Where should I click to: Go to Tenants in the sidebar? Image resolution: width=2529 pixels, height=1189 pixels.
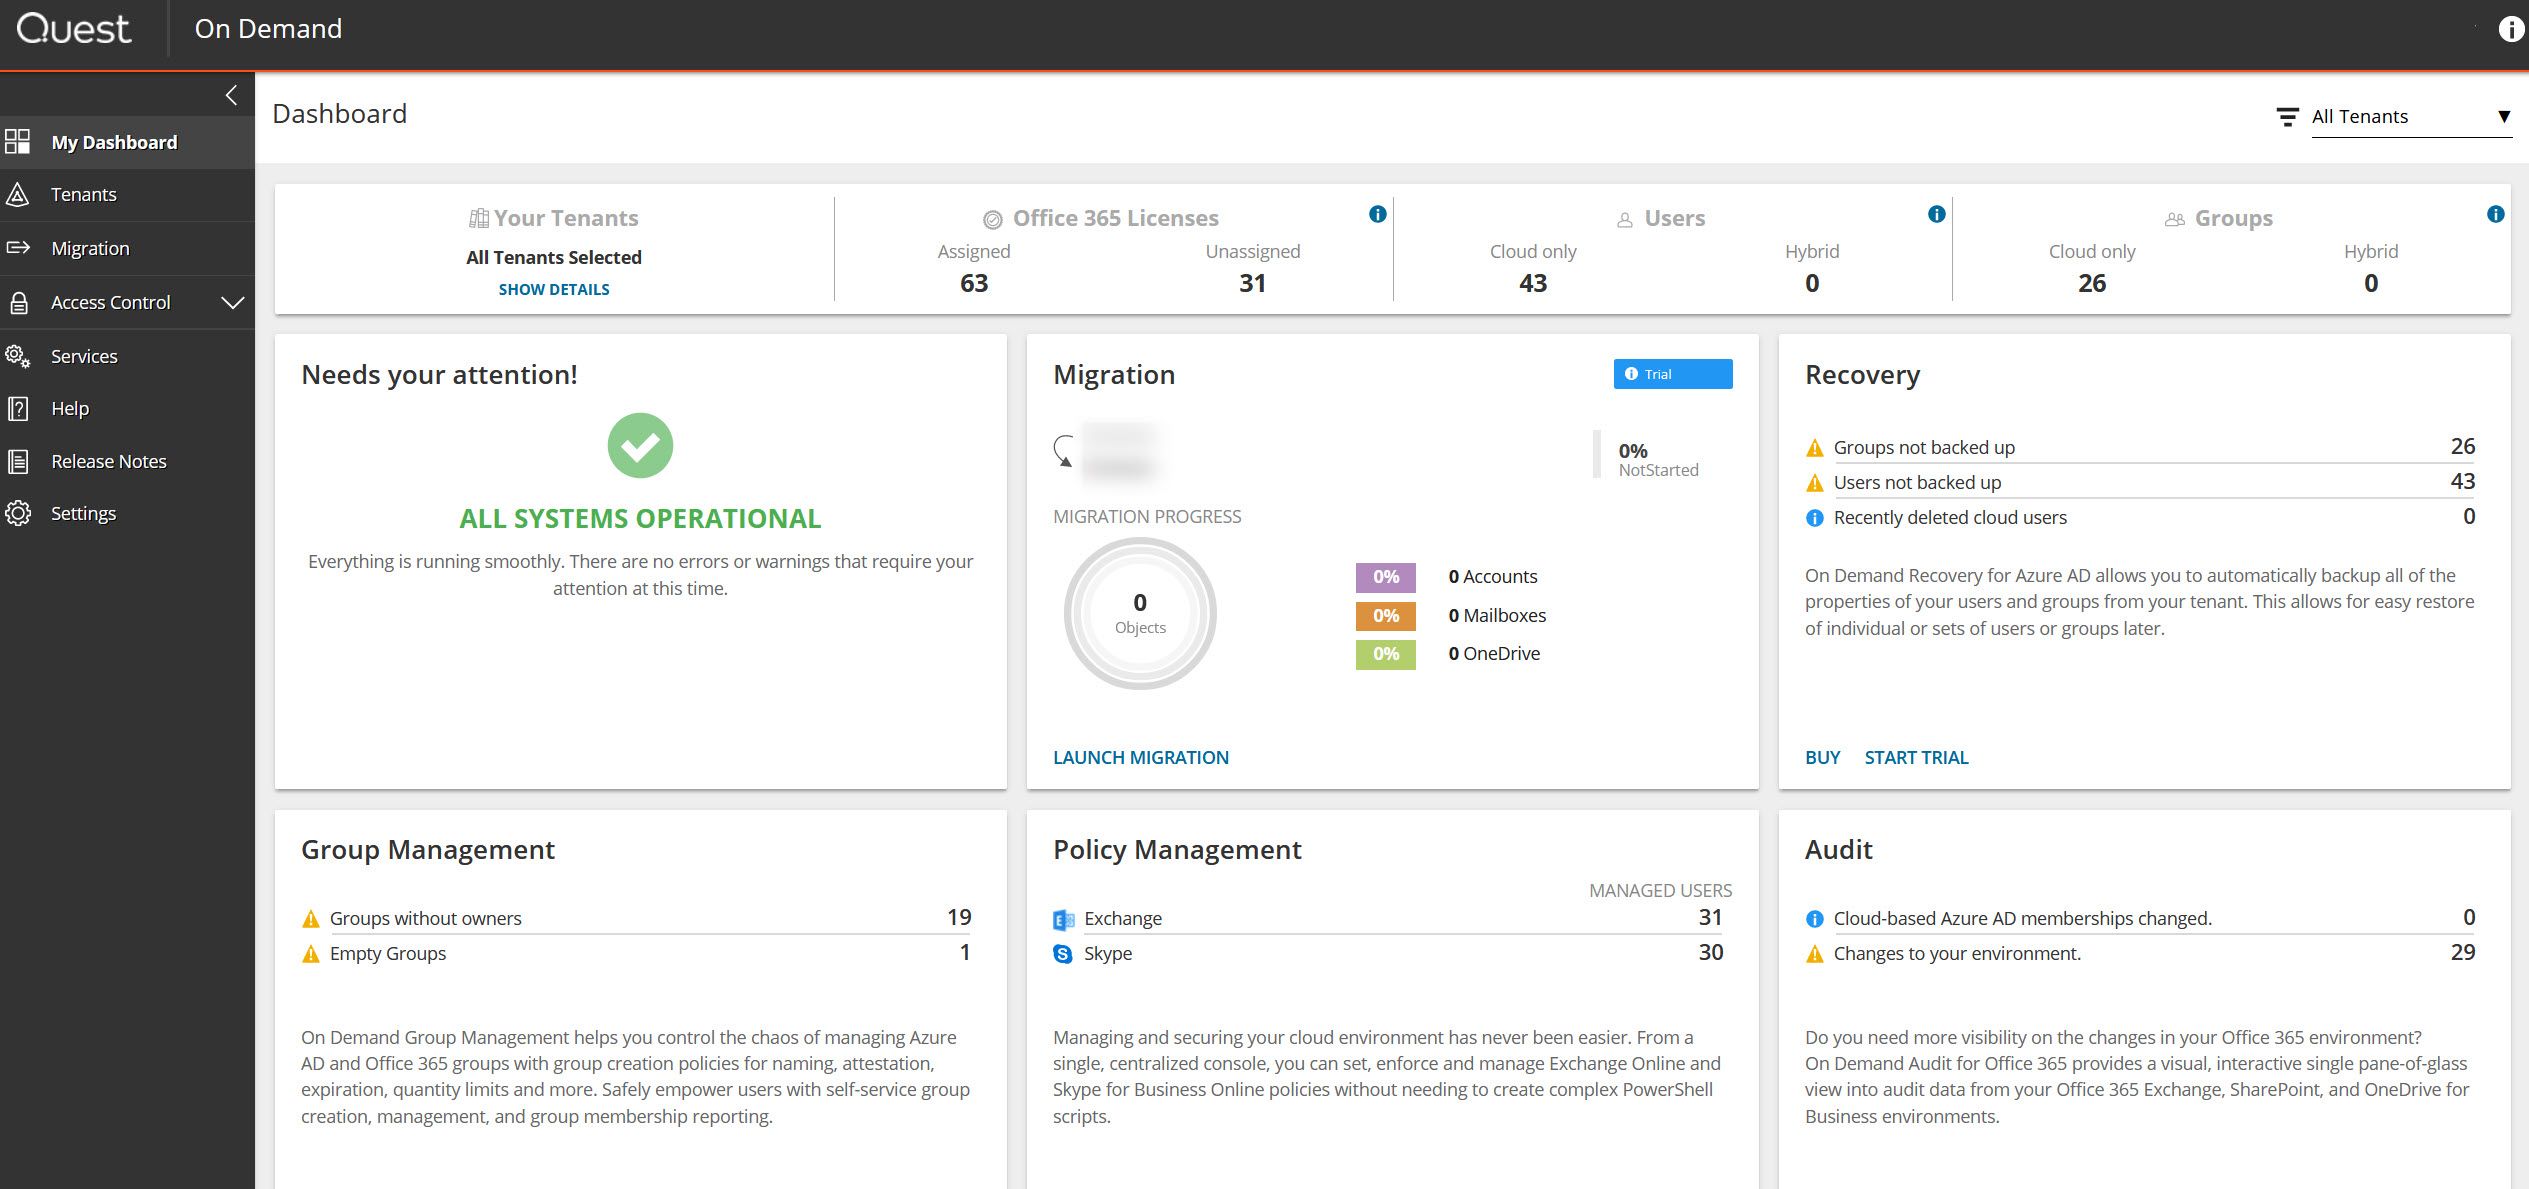click(x=127, y=194)
